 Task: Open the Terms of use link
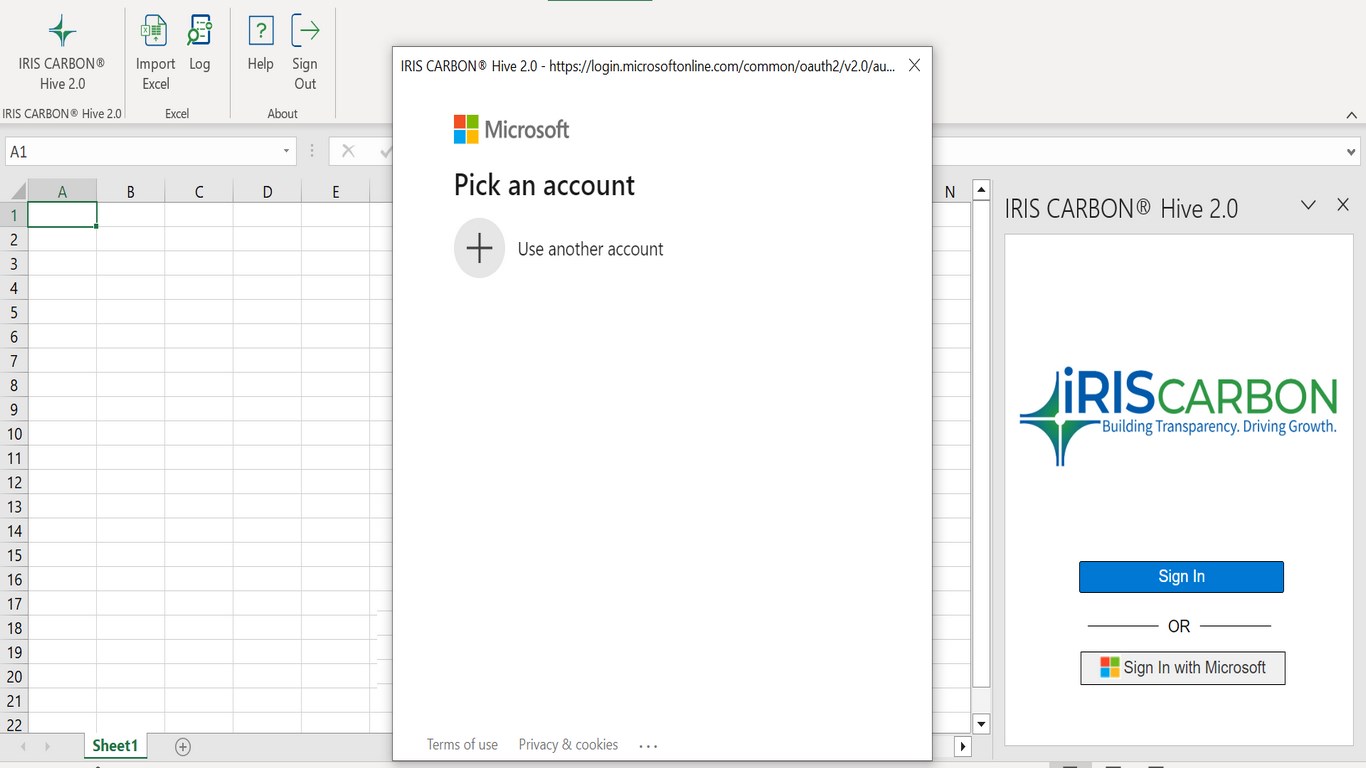coord(462,745)
